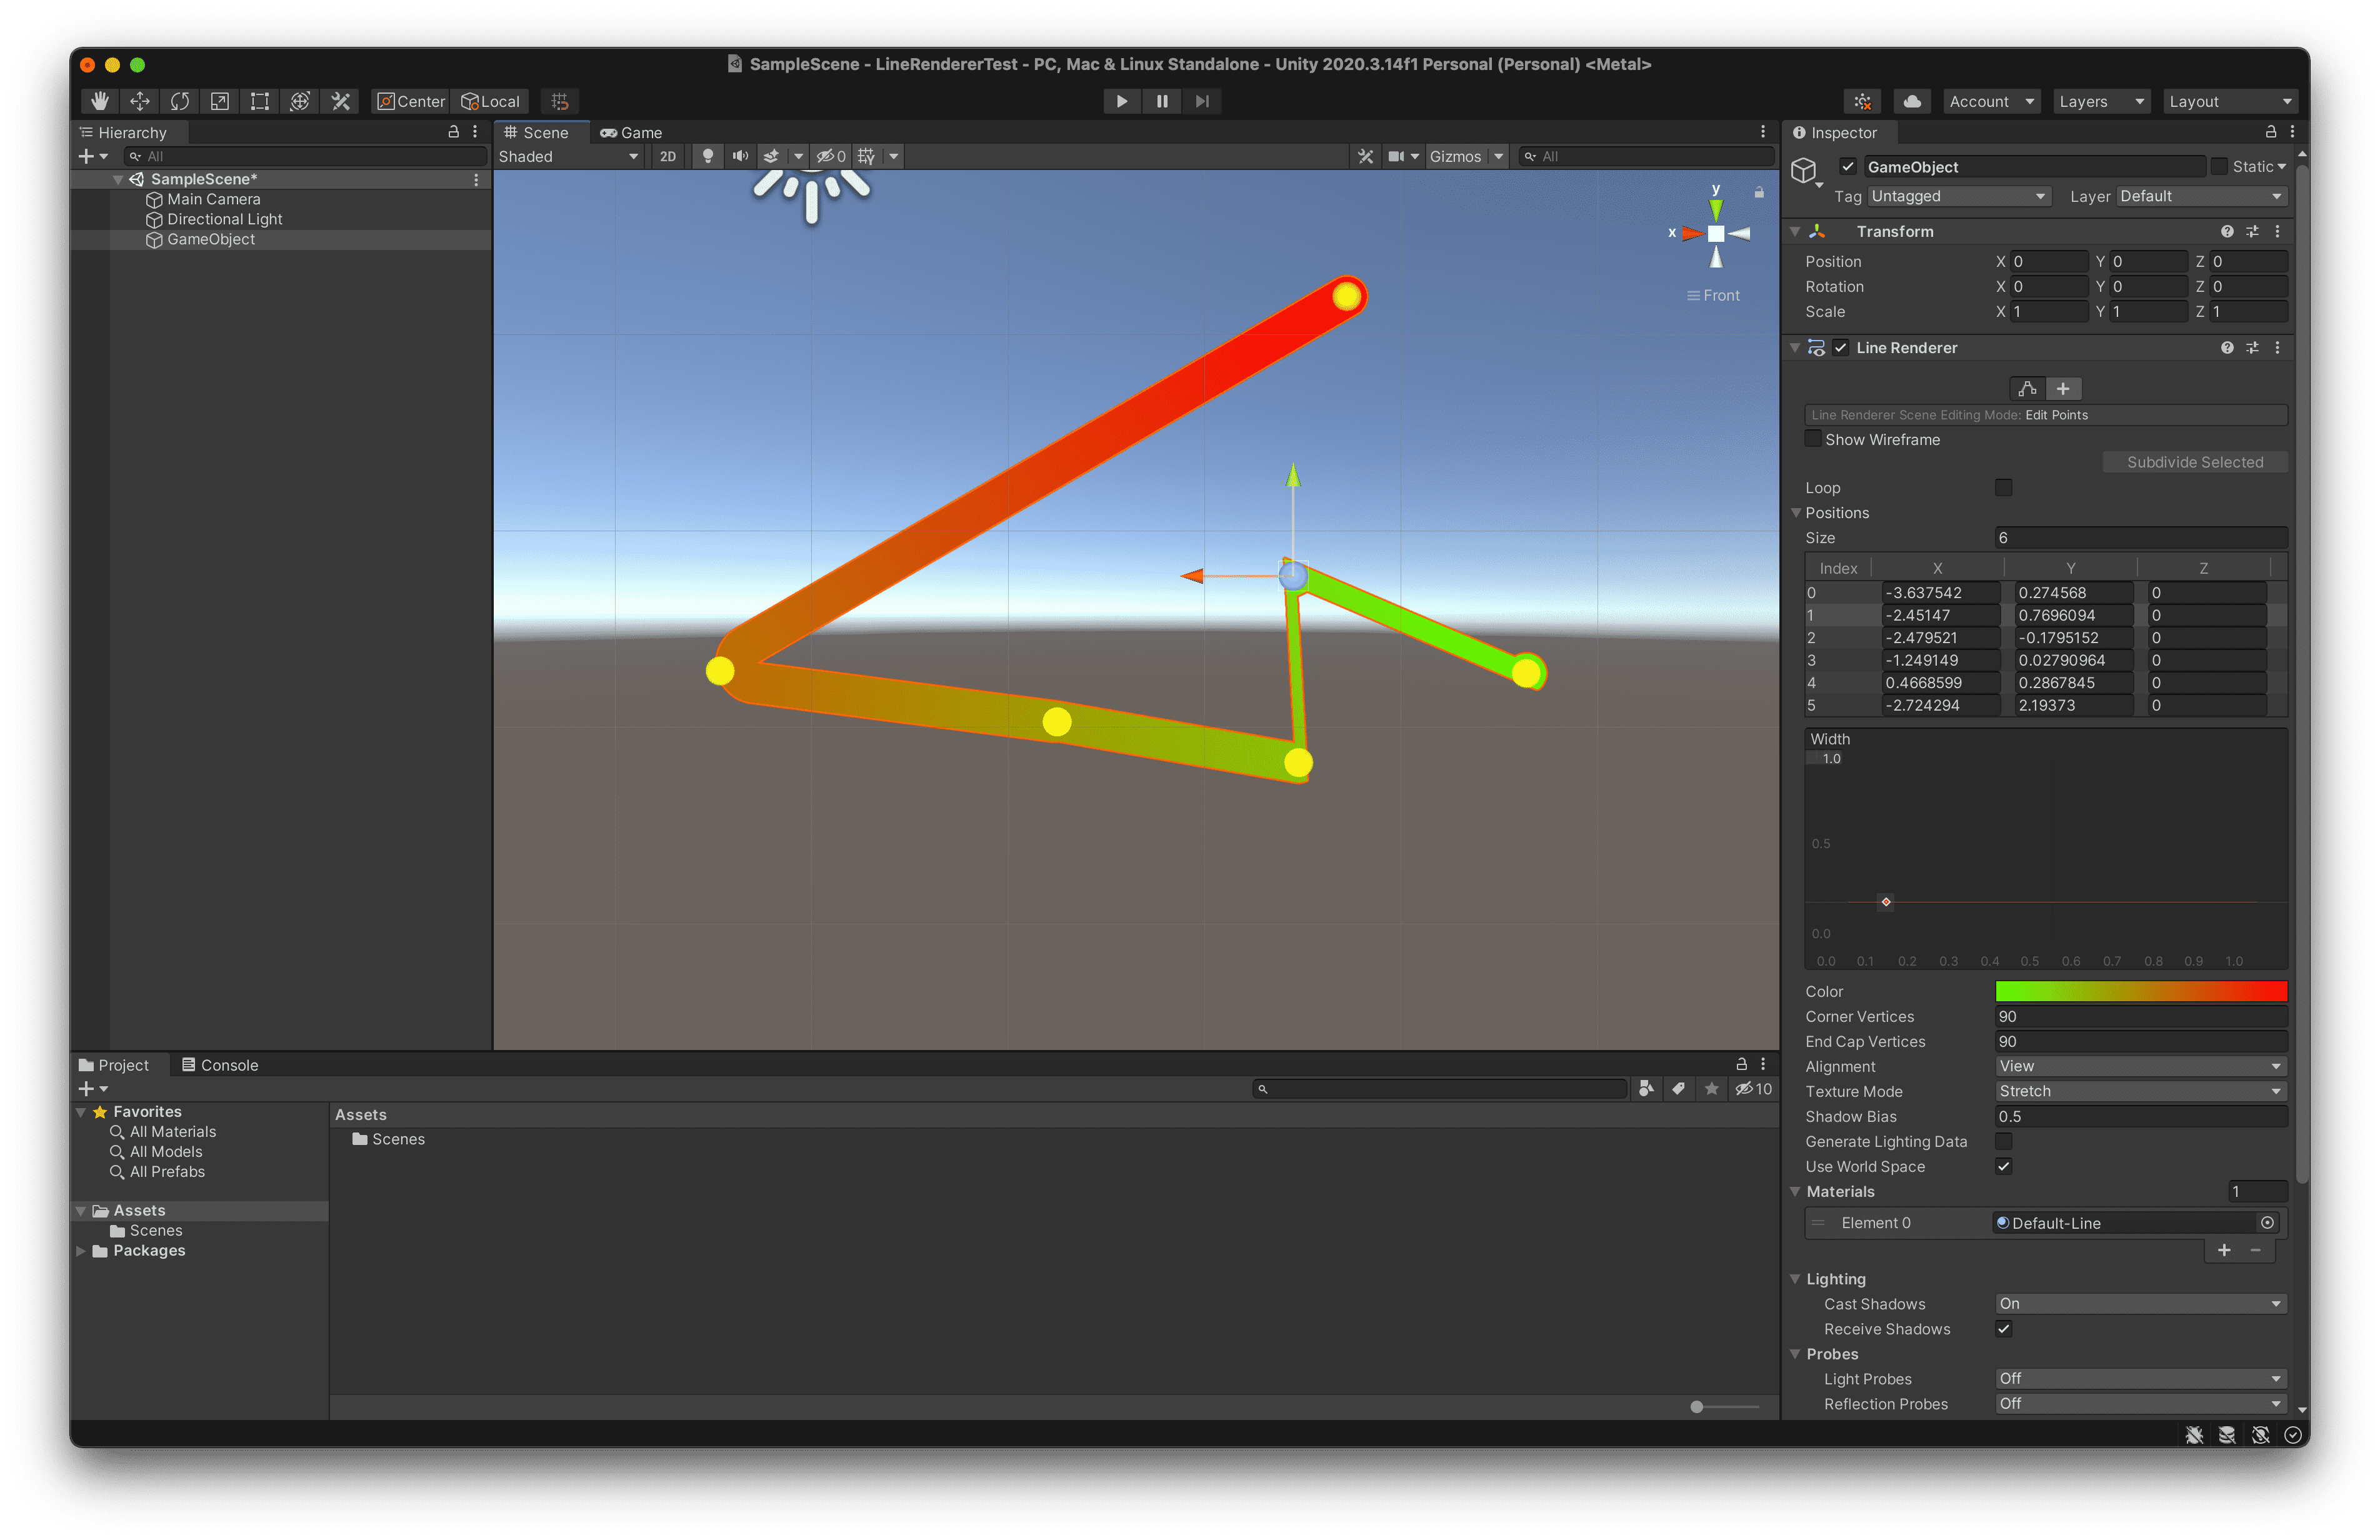Select Directional Light in Hierarchy
The height and width of the screenshot is (1540, 2380).
point(224,219)
